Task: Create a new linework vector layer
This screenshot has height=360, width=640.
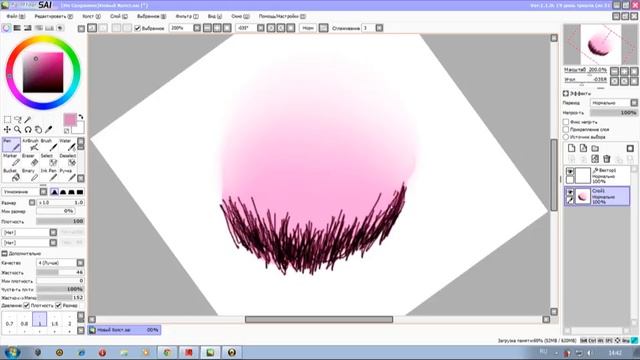Action: click(583, 148)
